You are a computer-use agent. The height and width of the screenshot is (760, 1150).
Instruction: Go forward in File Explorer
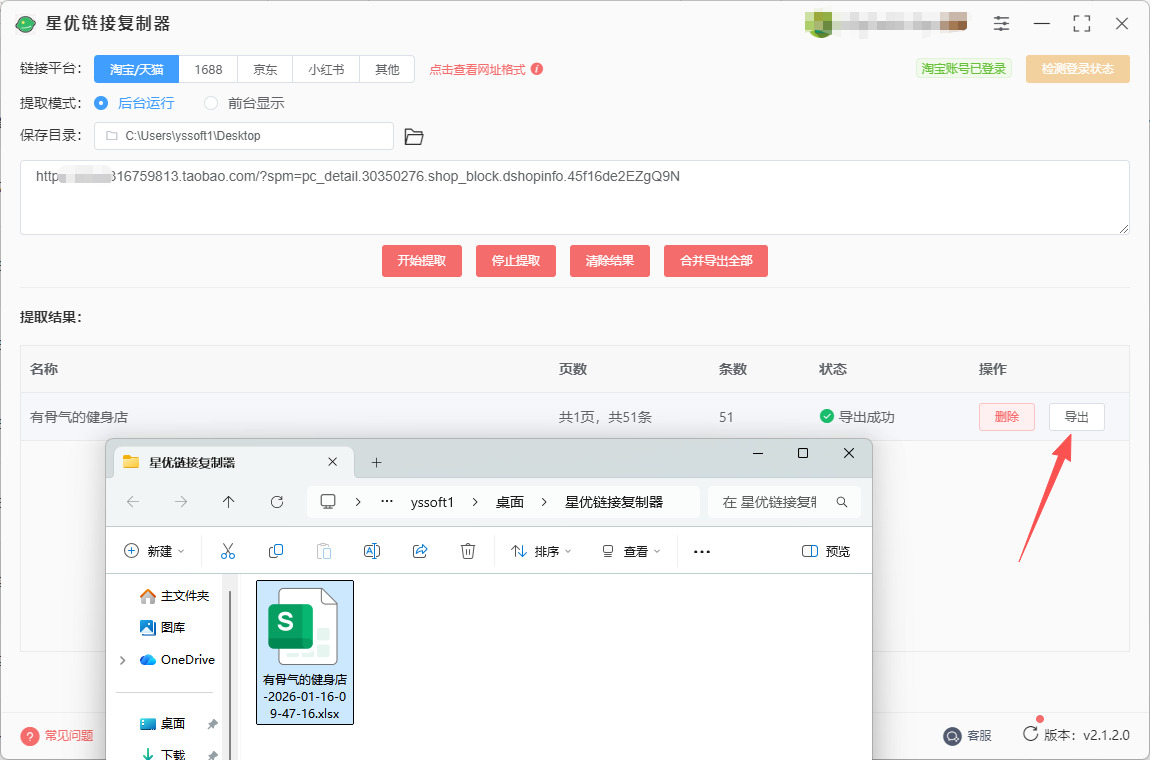click(180, 502)
